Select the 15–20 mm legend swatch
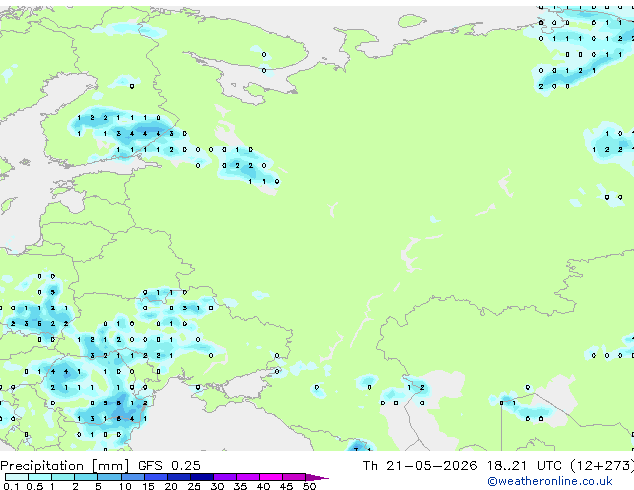 (x=156, y=477)
